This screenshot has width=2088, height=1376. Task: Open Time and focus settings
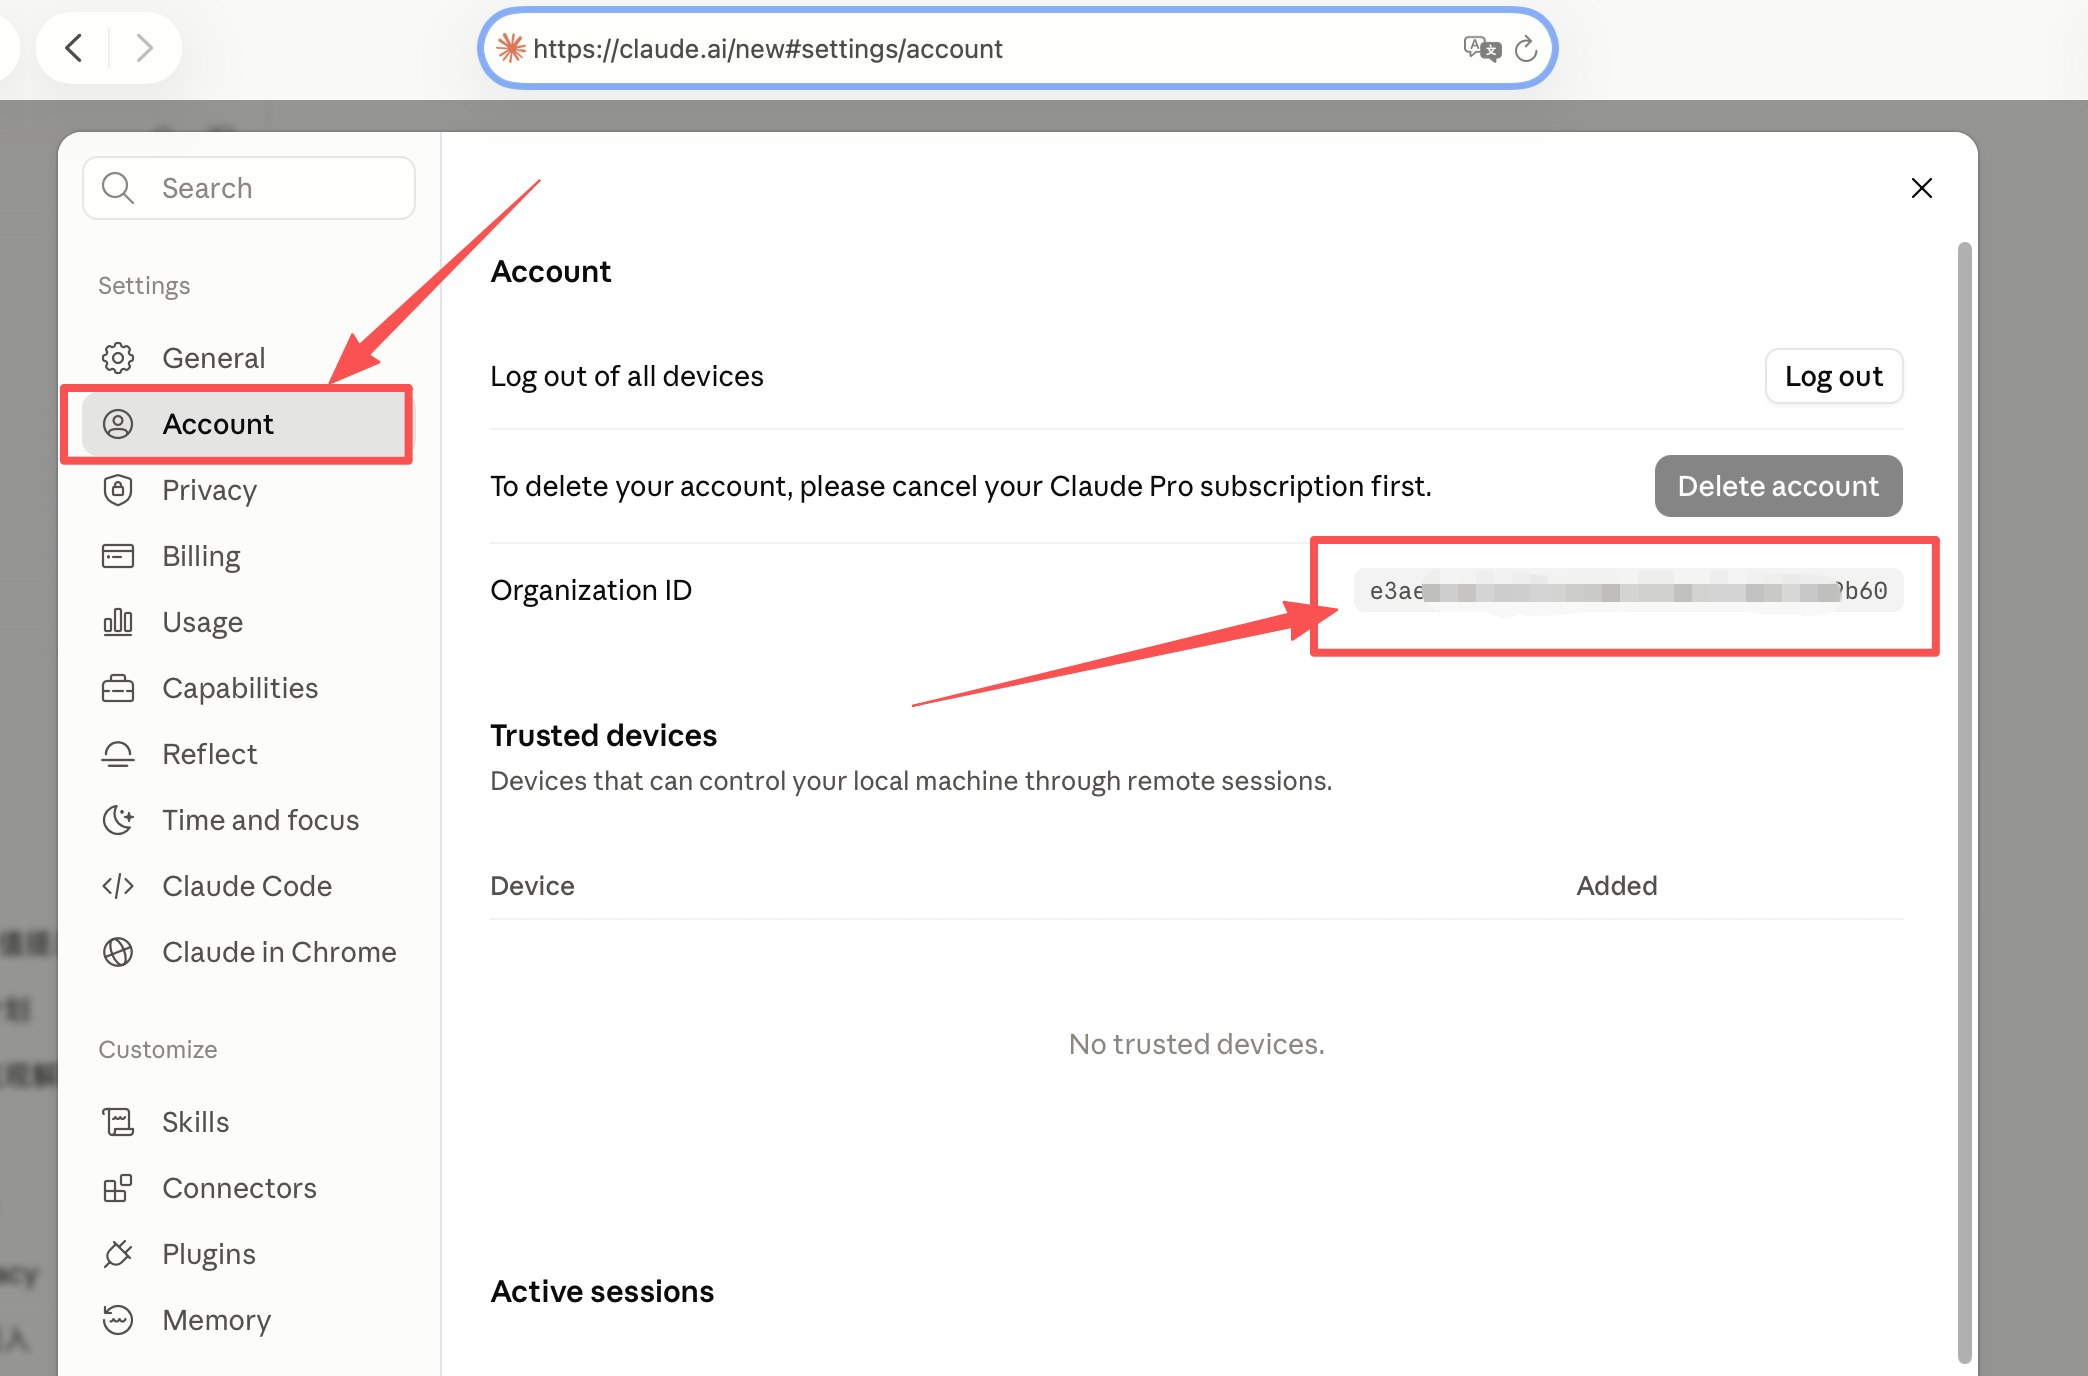click(248, 820)
